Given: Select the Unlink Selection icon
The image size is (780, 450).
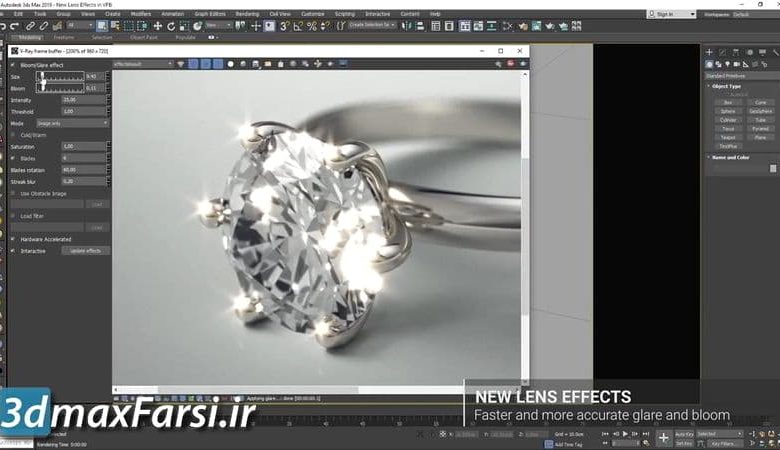Looking at the screenshot, I should coord(44,26).
